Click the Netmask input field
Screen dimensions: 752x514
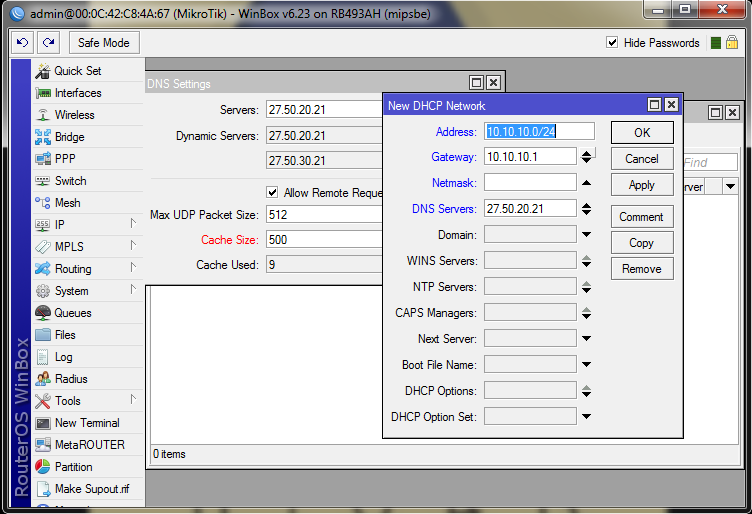(530, 182)
